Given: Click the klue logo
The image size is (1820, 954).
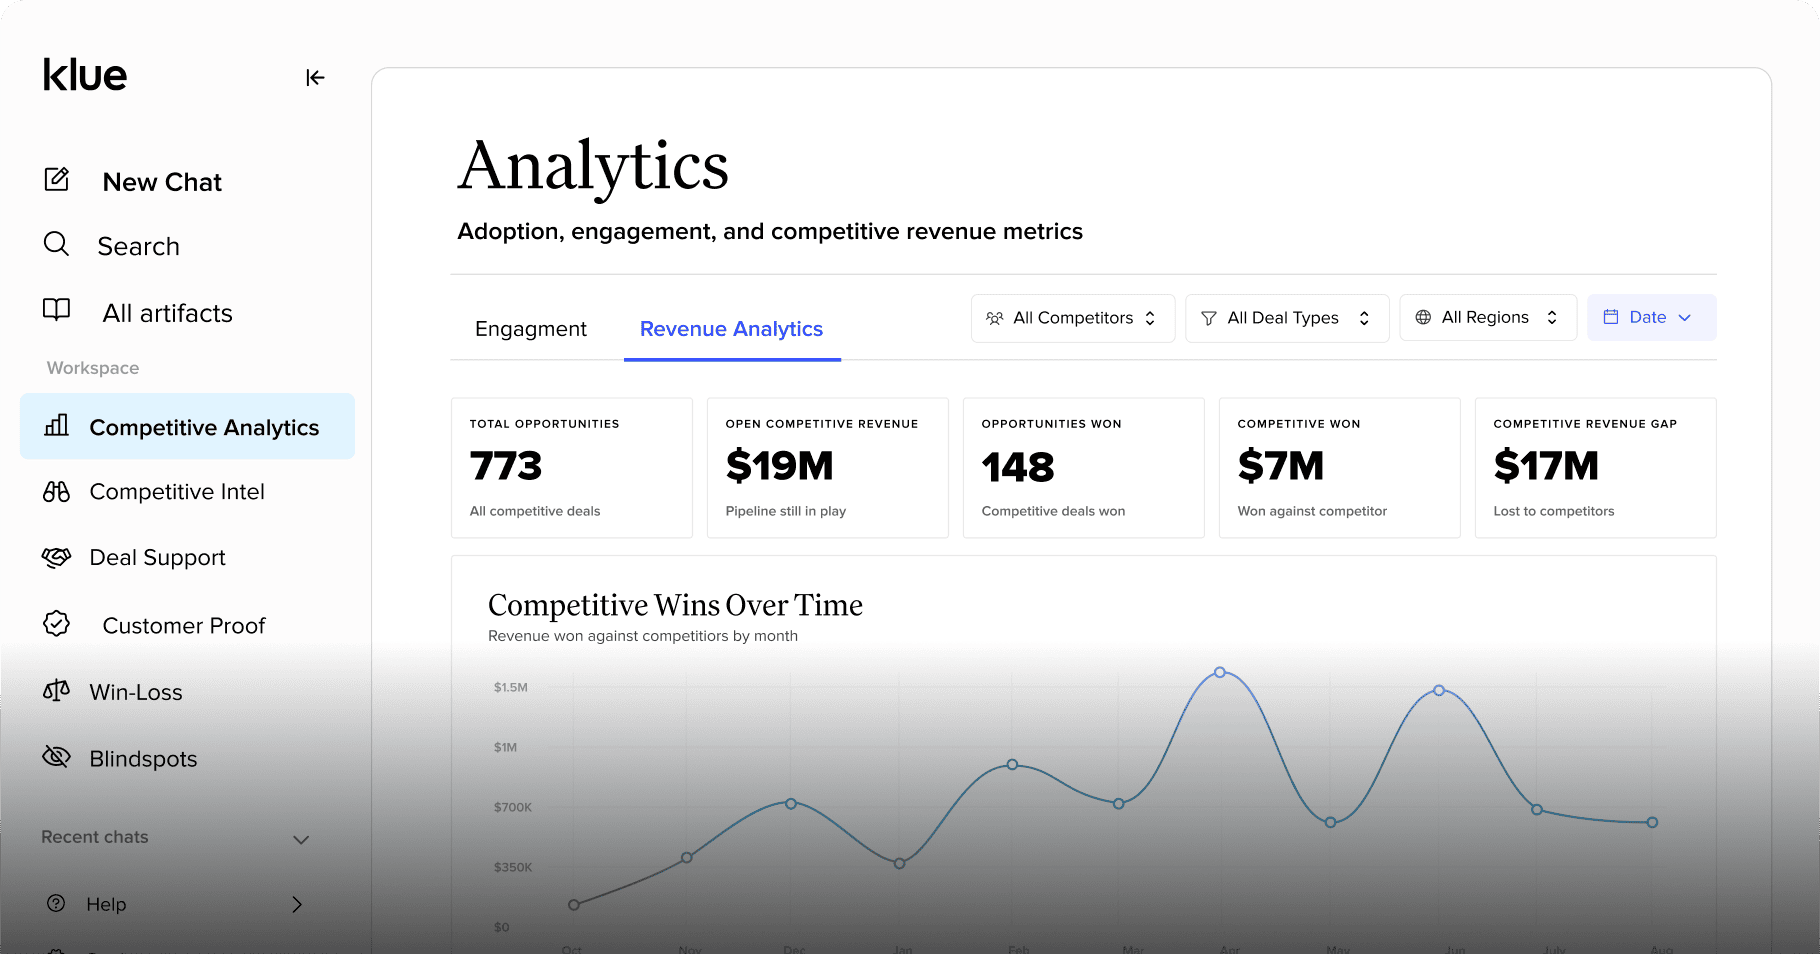Looking at the screenshot, I should click(85, 75).
